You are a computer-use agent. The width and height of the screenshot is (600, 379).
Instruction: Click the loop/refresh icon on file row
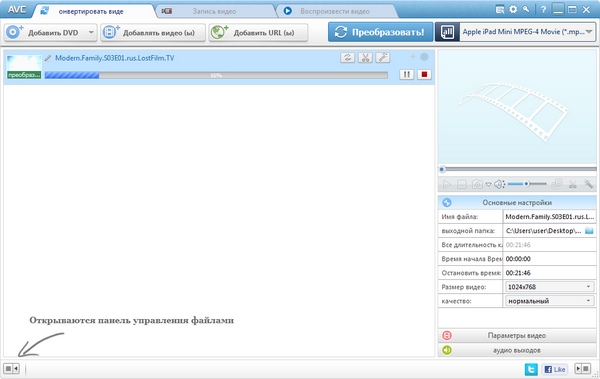tap(347, 58)
